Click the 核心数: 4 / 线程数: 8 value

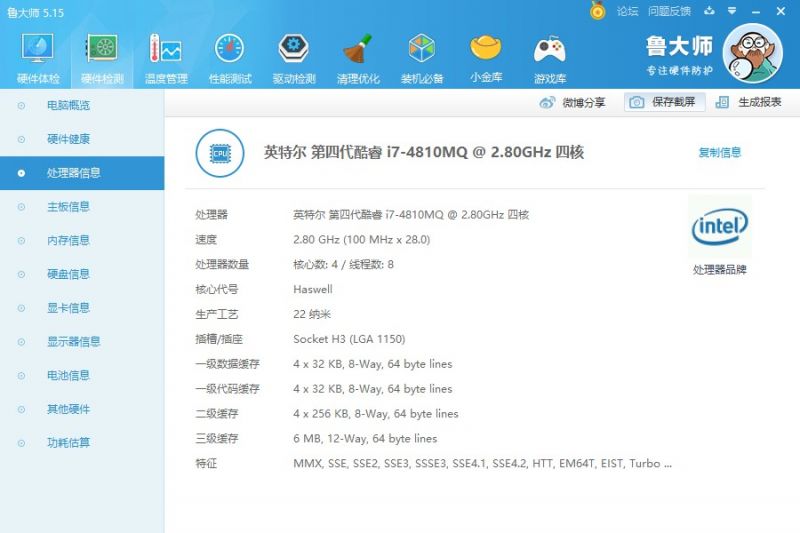(343, 264)
